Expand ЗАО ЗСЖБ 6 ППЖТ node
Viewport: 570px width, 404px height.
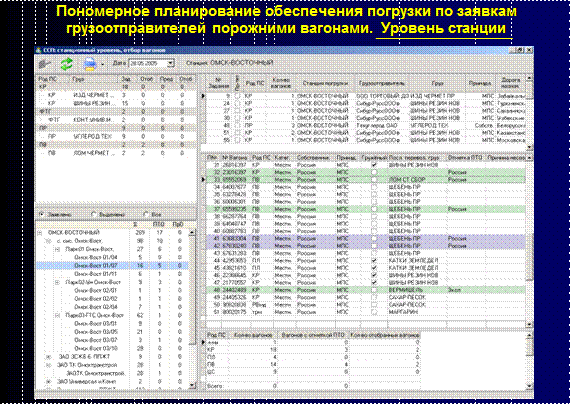(x=49, y=357)
